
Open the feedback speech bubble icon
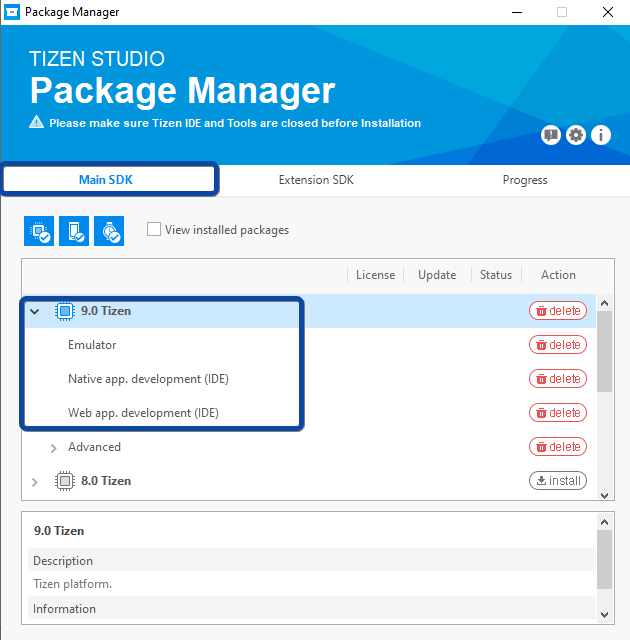551,135
